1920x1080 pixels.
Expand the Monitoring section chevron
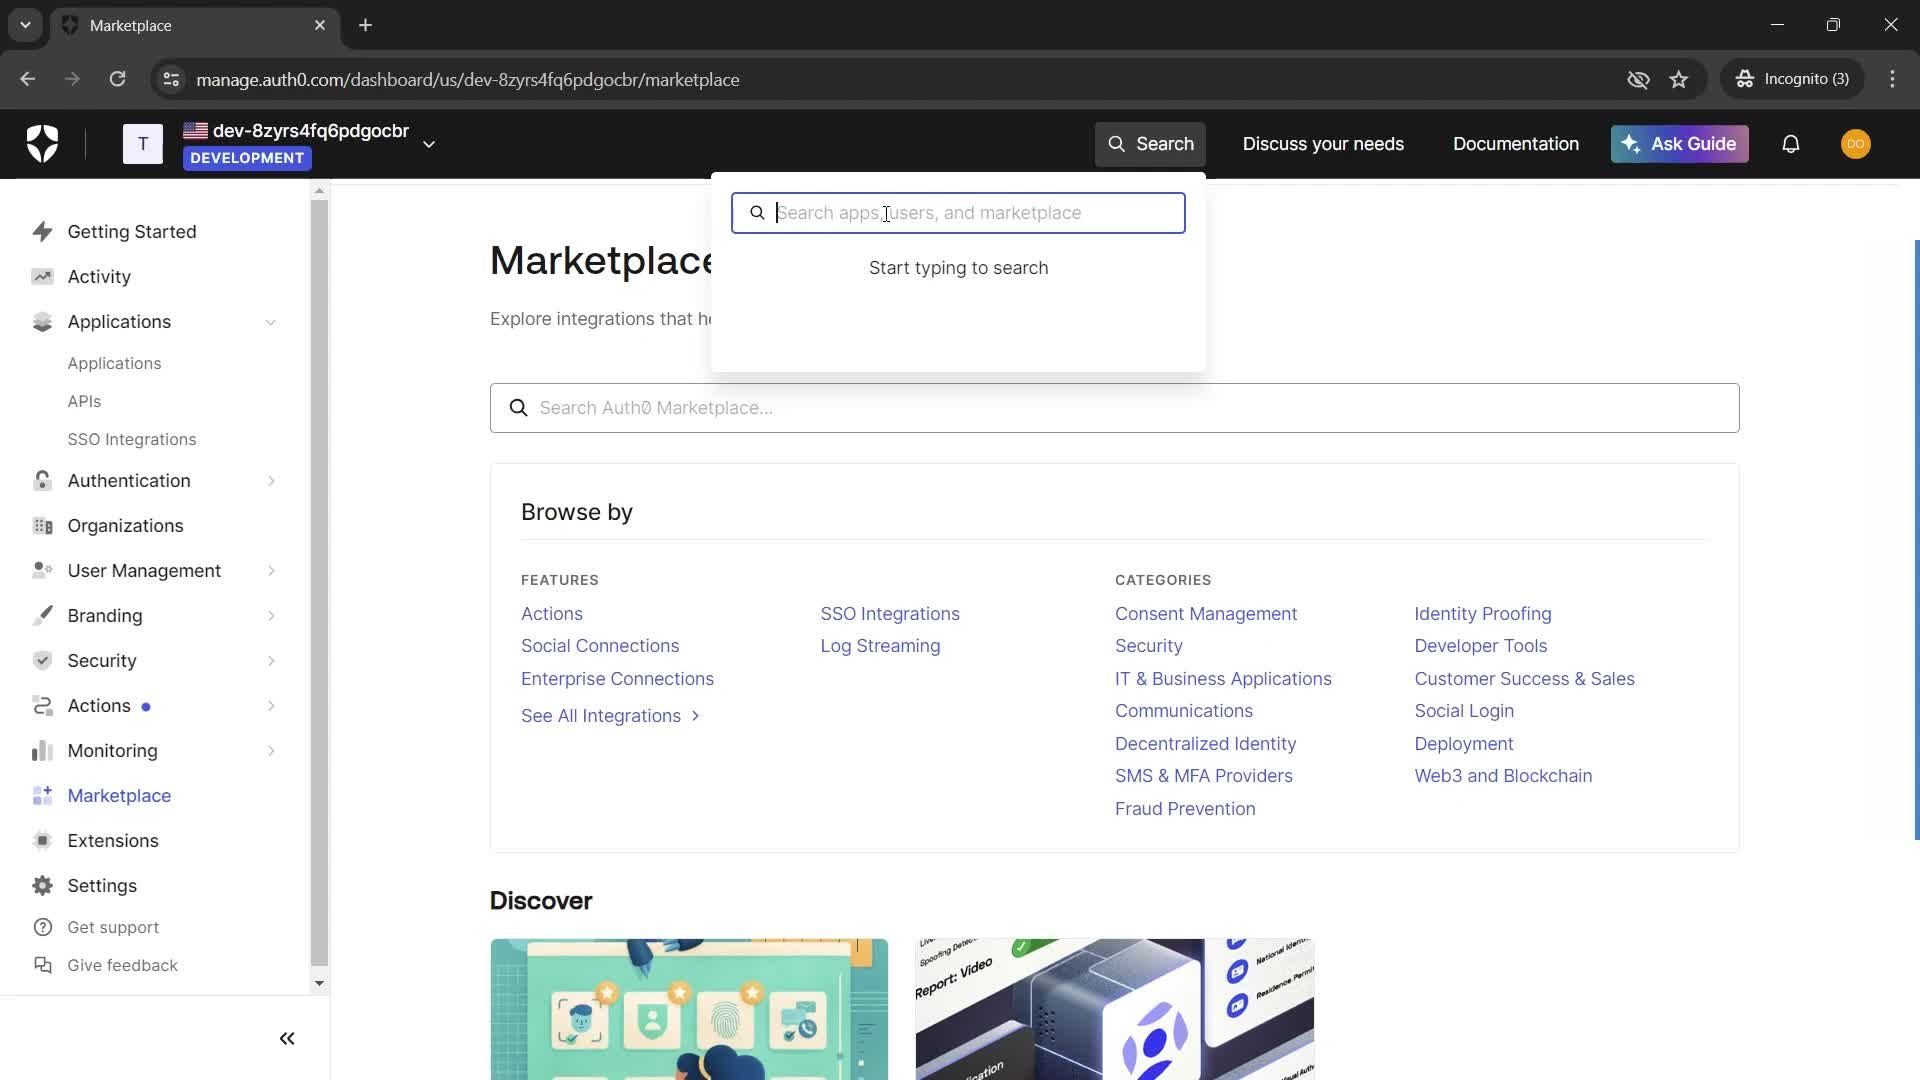[x=271, y=751]
